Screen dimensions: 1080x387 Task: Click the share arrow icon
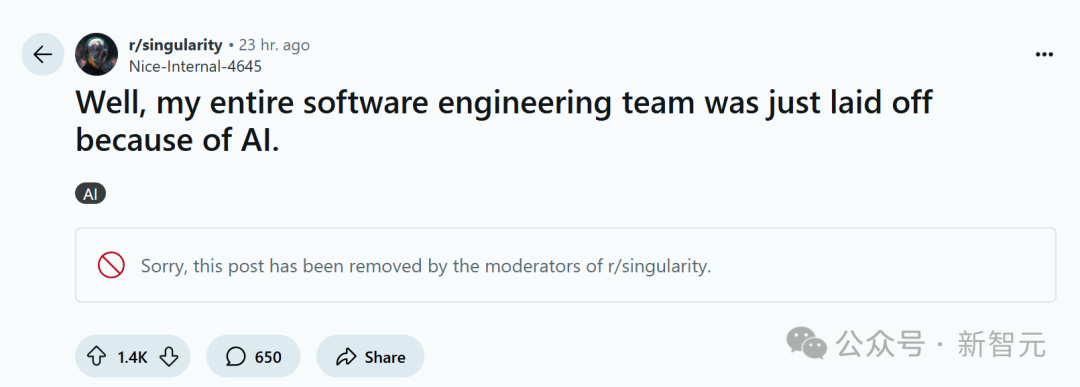[x=345, y=356]
